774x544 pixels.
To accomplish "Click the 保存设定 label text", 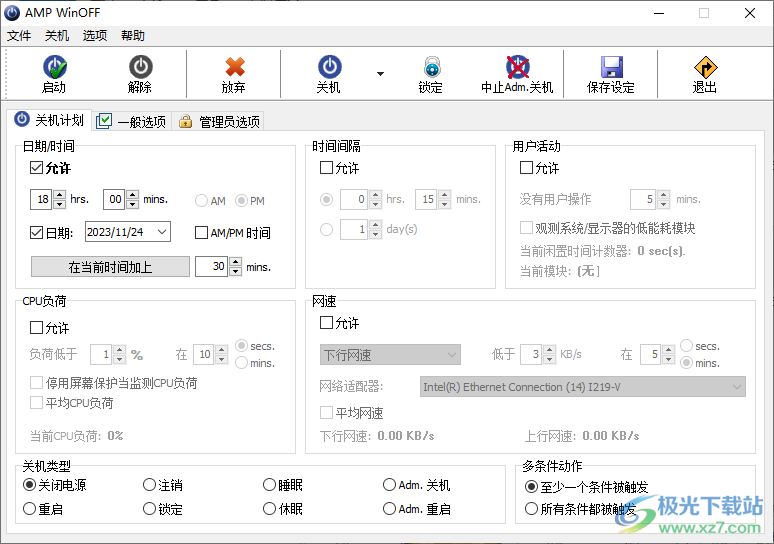I will [x=611, y=87].
